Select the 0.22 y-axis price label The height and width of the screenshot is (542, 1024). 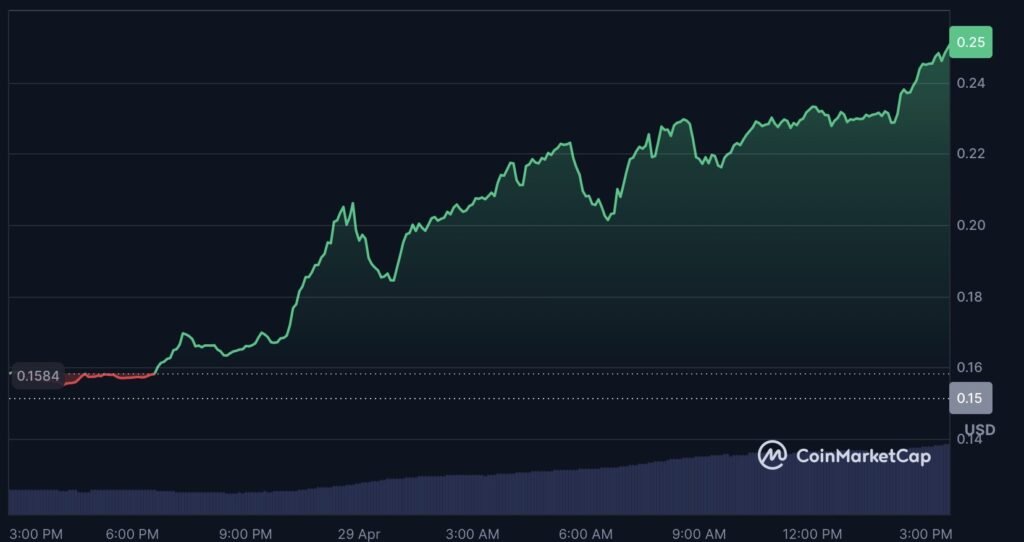point(970,154)
